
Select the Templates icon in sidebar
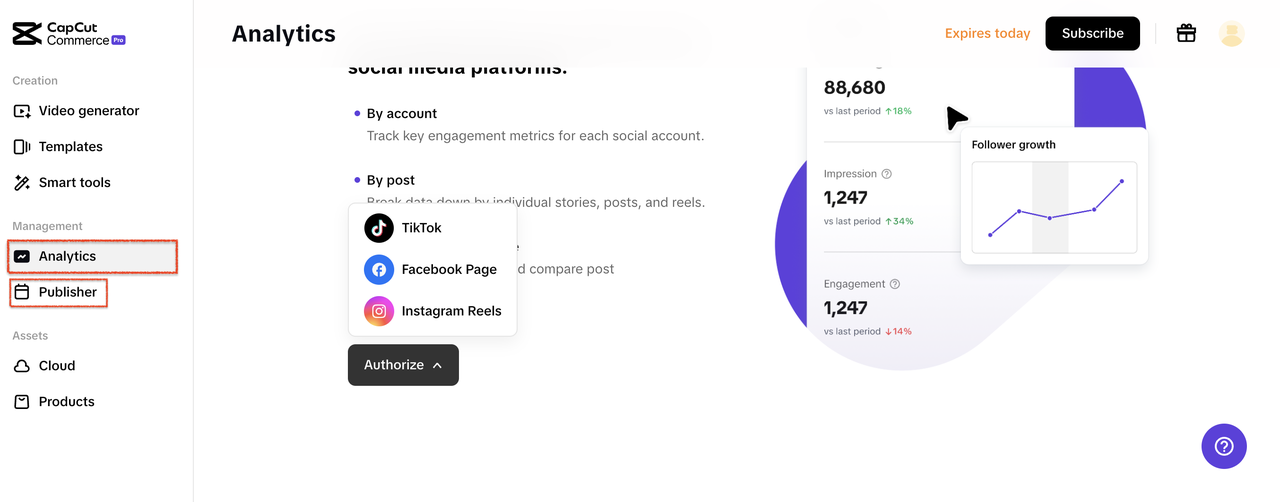pyautogui.click(x=22, y=147)
